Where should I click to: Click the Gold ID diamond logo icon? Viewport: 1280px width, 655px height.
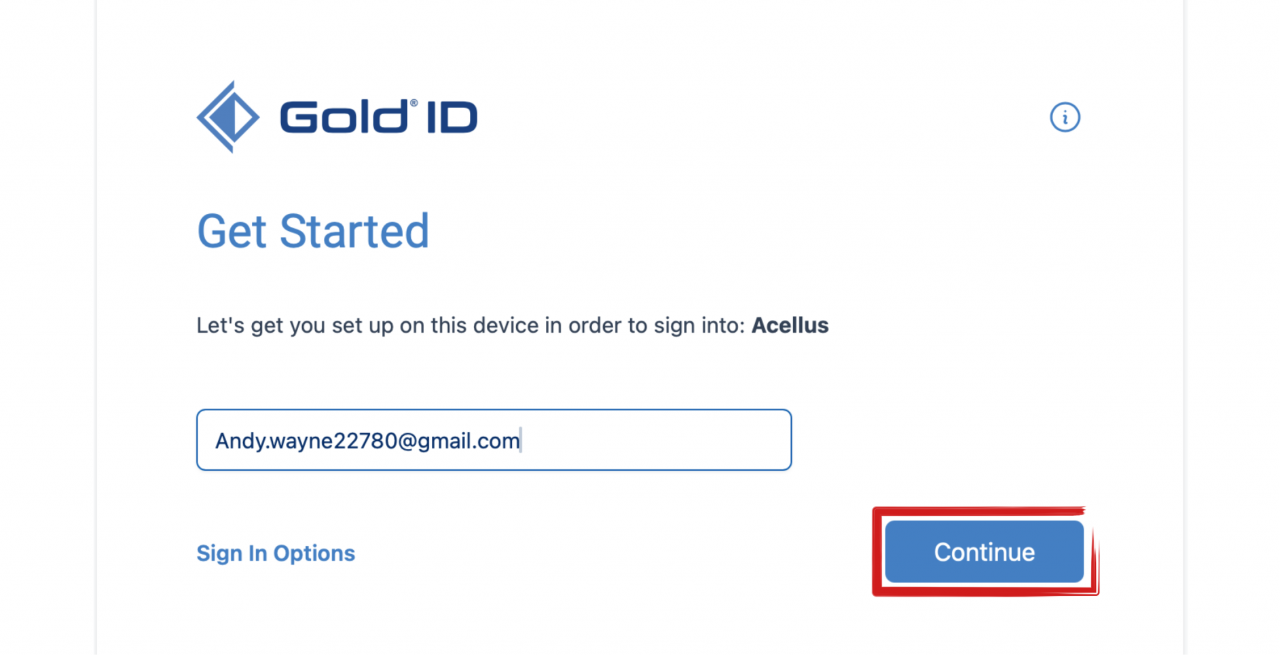tap(228, 117)
